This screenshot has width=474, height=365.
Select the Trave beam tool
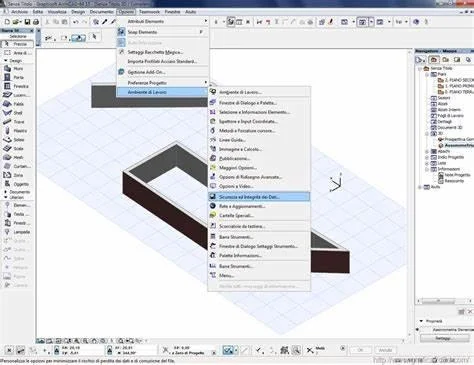(x=17, y=122)
